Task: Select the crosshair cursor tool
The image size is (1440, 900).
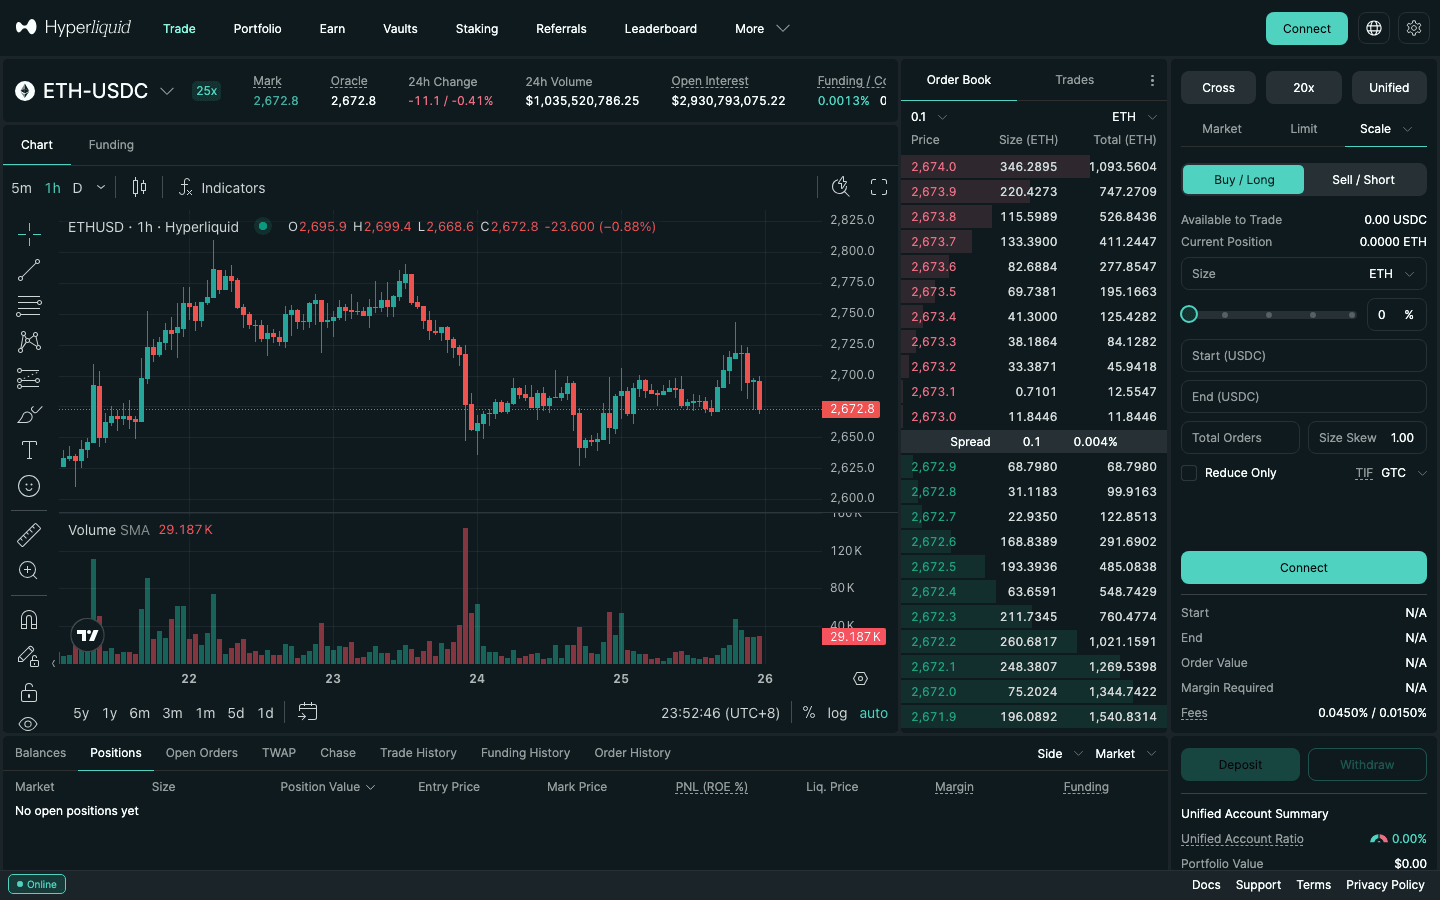Action: tap(29, 234)
